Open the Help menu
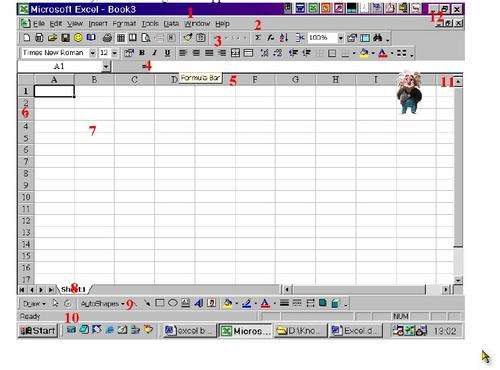Viewport: 500px width, 370px height. tap(222, 24)
